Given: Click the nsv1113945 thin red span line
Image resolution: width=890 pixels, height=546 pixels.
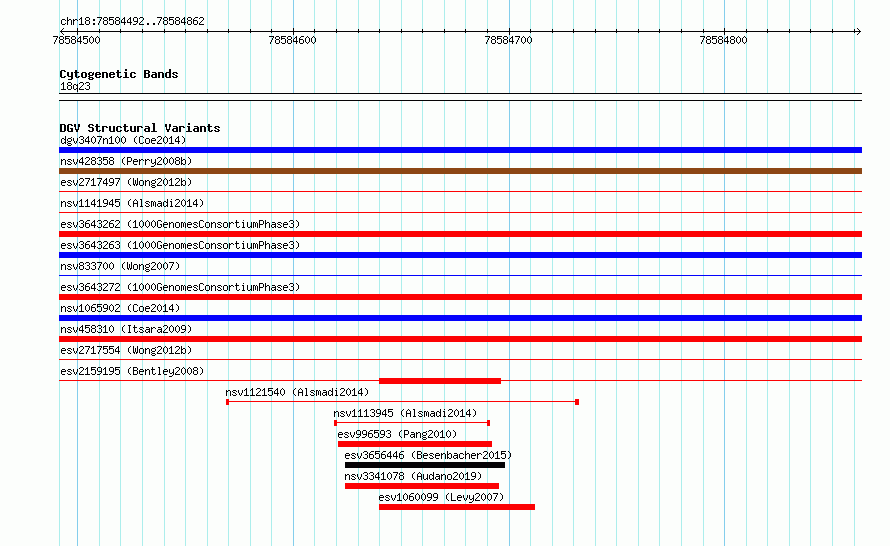Looking at the screenshot, I should click(x=412, y=423).
